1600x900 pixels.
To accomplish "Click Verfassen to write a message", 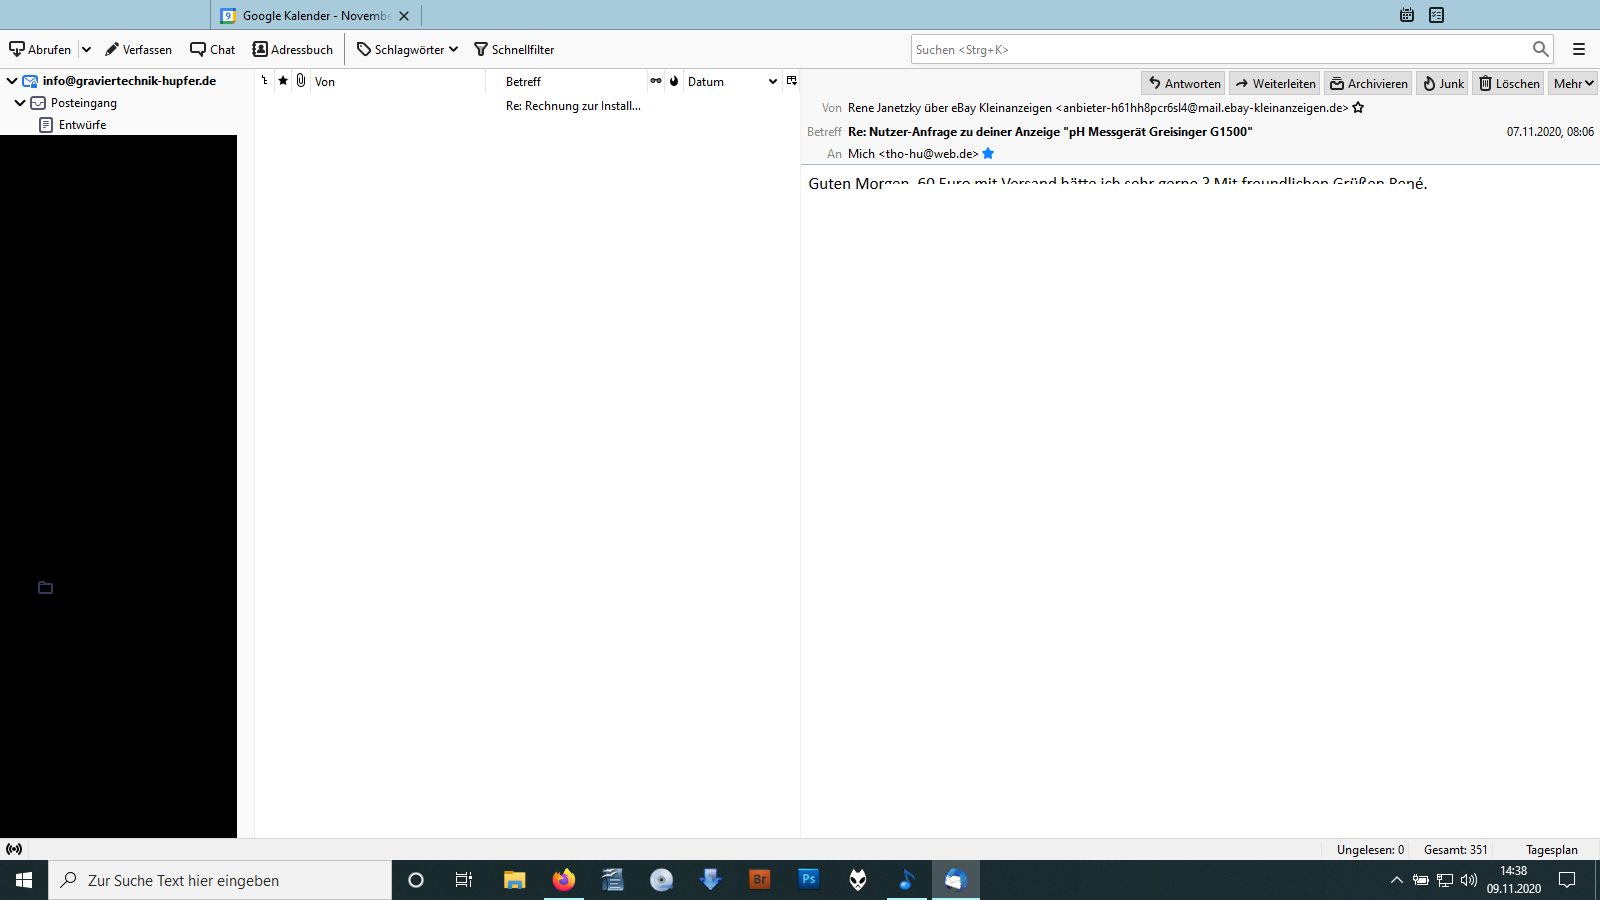I will (138, 49).
